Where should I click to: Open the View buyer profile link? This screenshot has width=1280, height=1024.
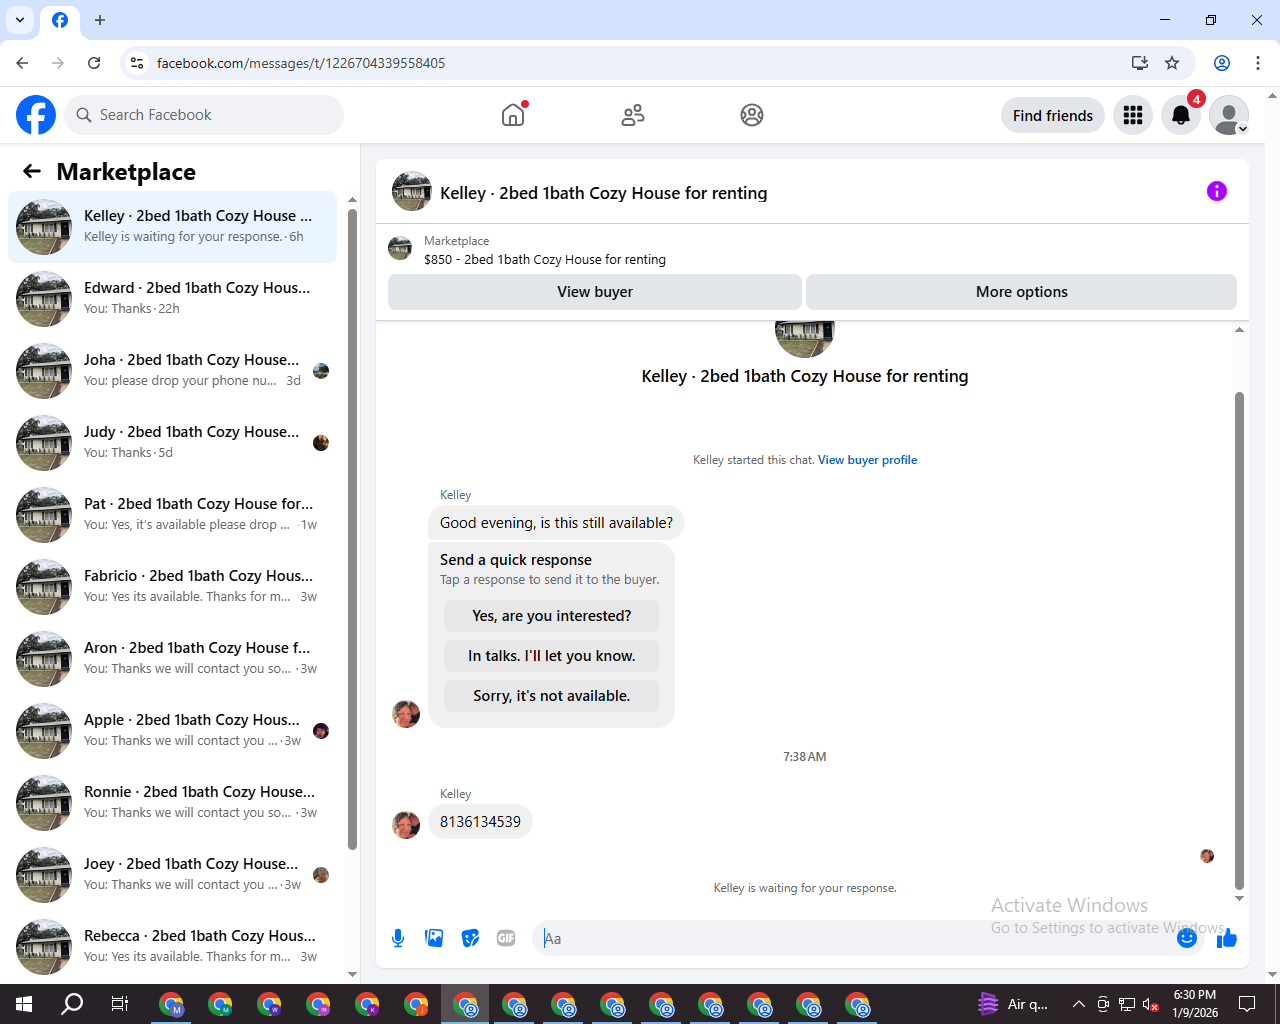point(867,460)
